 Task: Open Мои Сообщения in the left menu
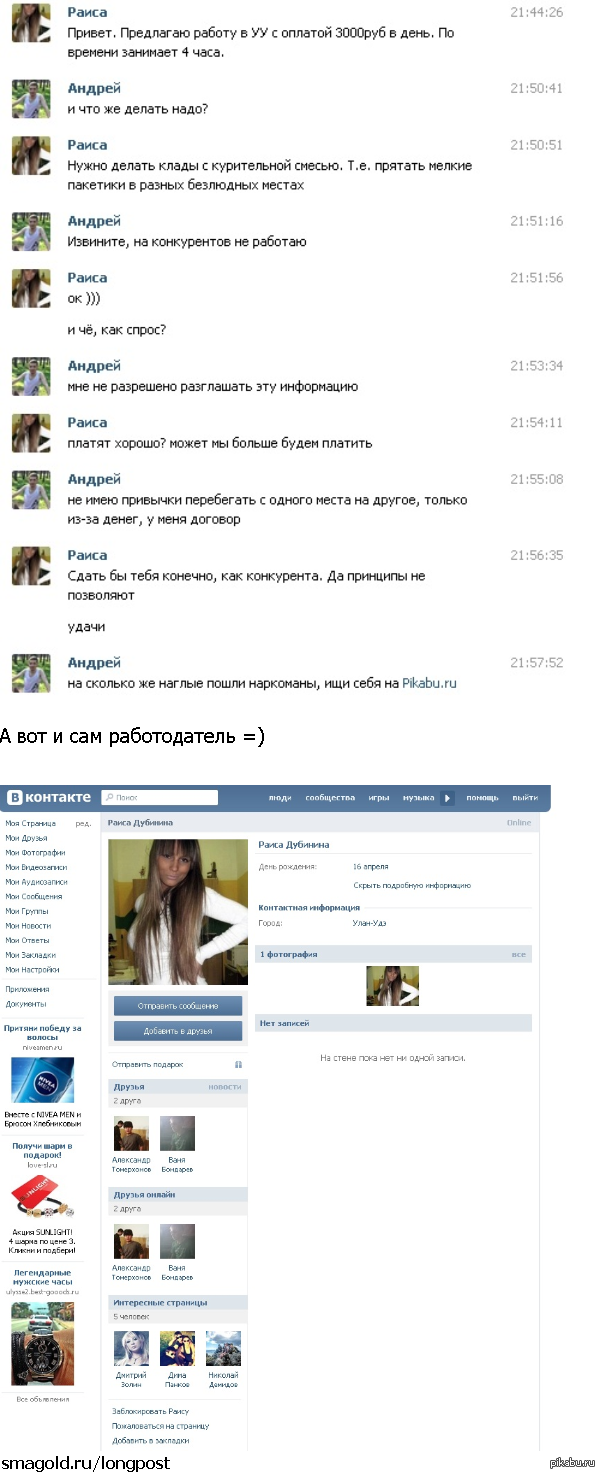coord(34,896)
